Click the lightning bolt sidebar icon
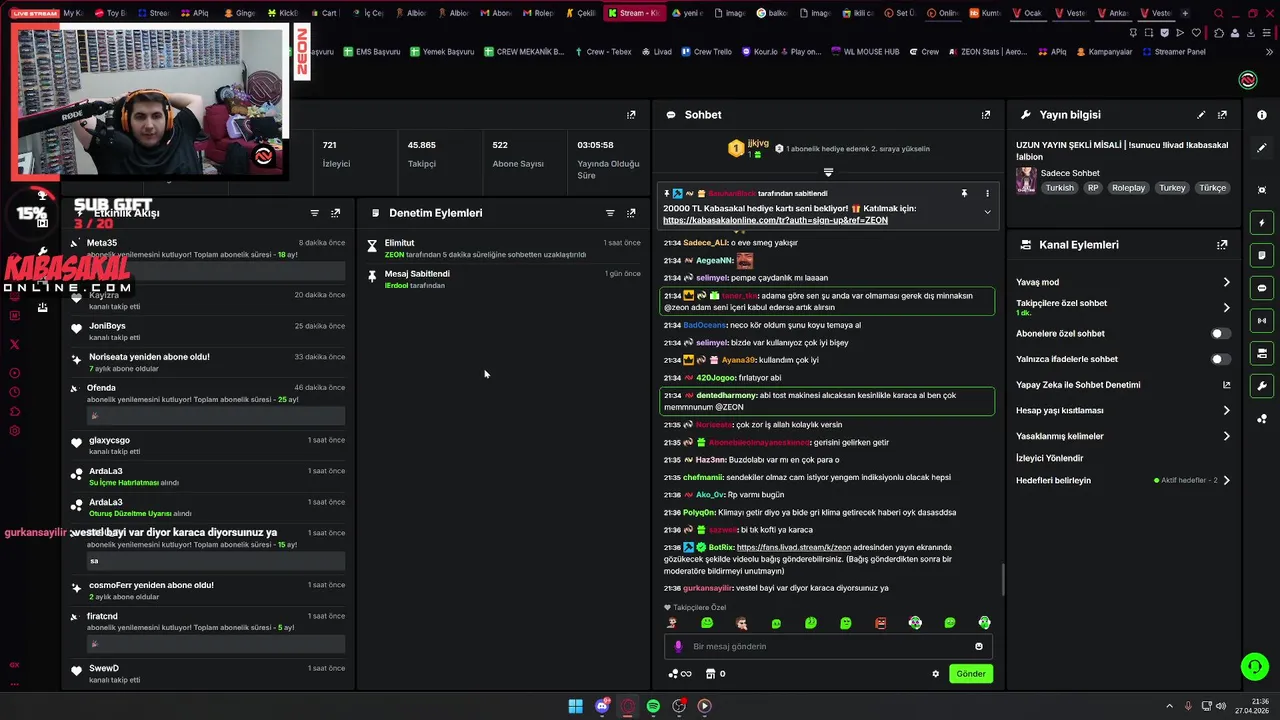This screenshot has width=1280, height=720. (1262, 223)
